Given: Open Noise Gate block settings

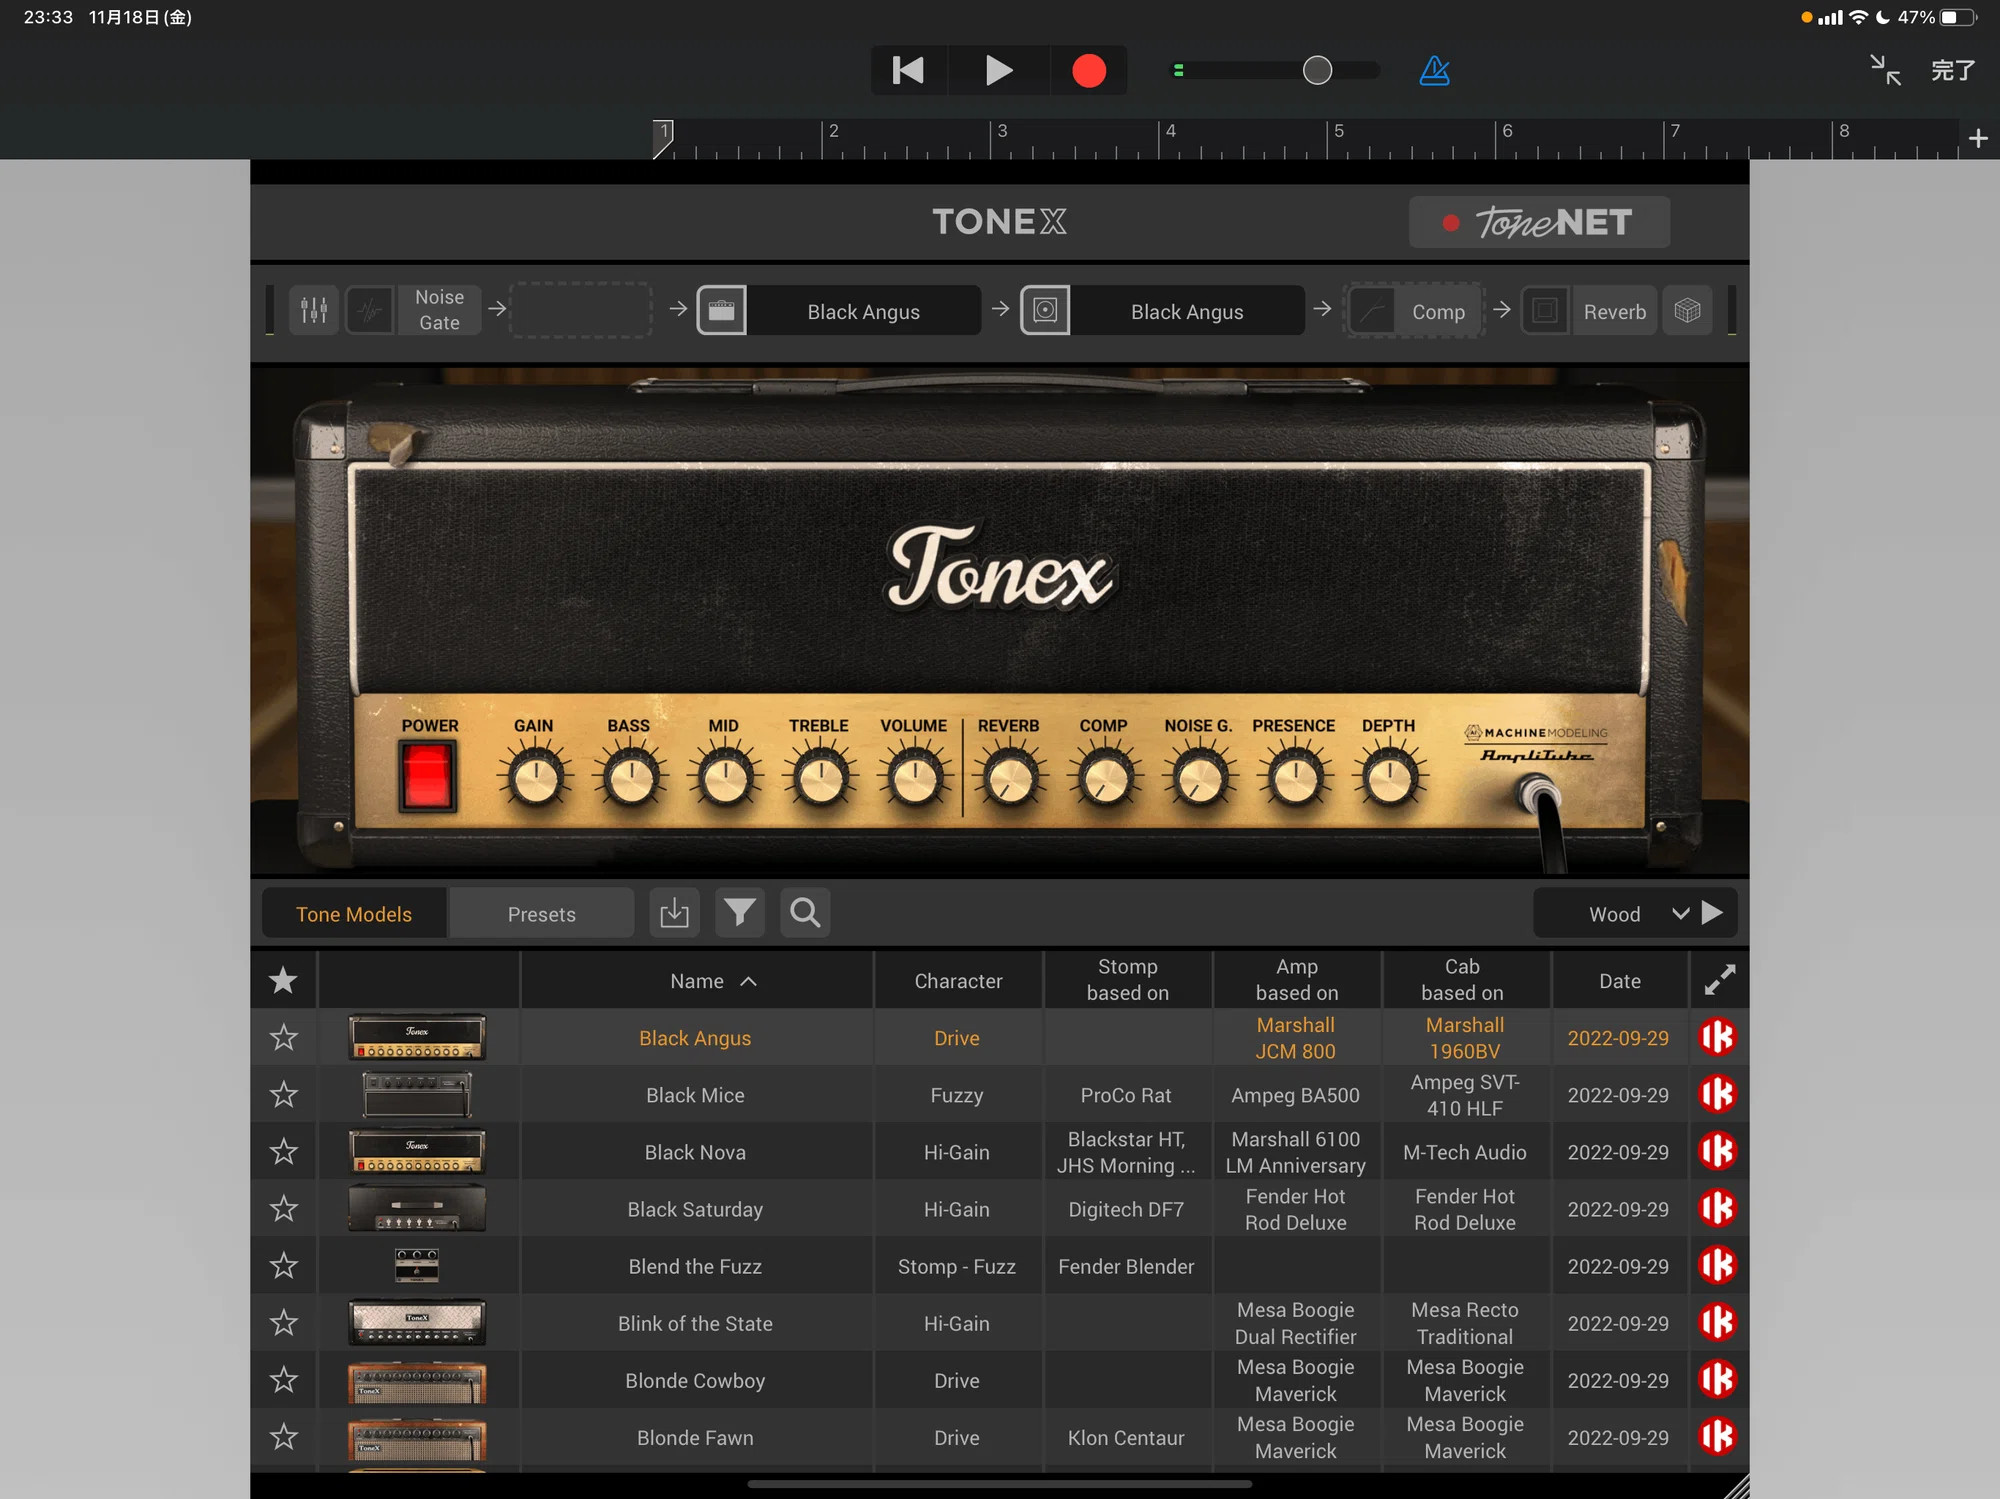Looking at the screenshot, I should [x=439, y=310].
